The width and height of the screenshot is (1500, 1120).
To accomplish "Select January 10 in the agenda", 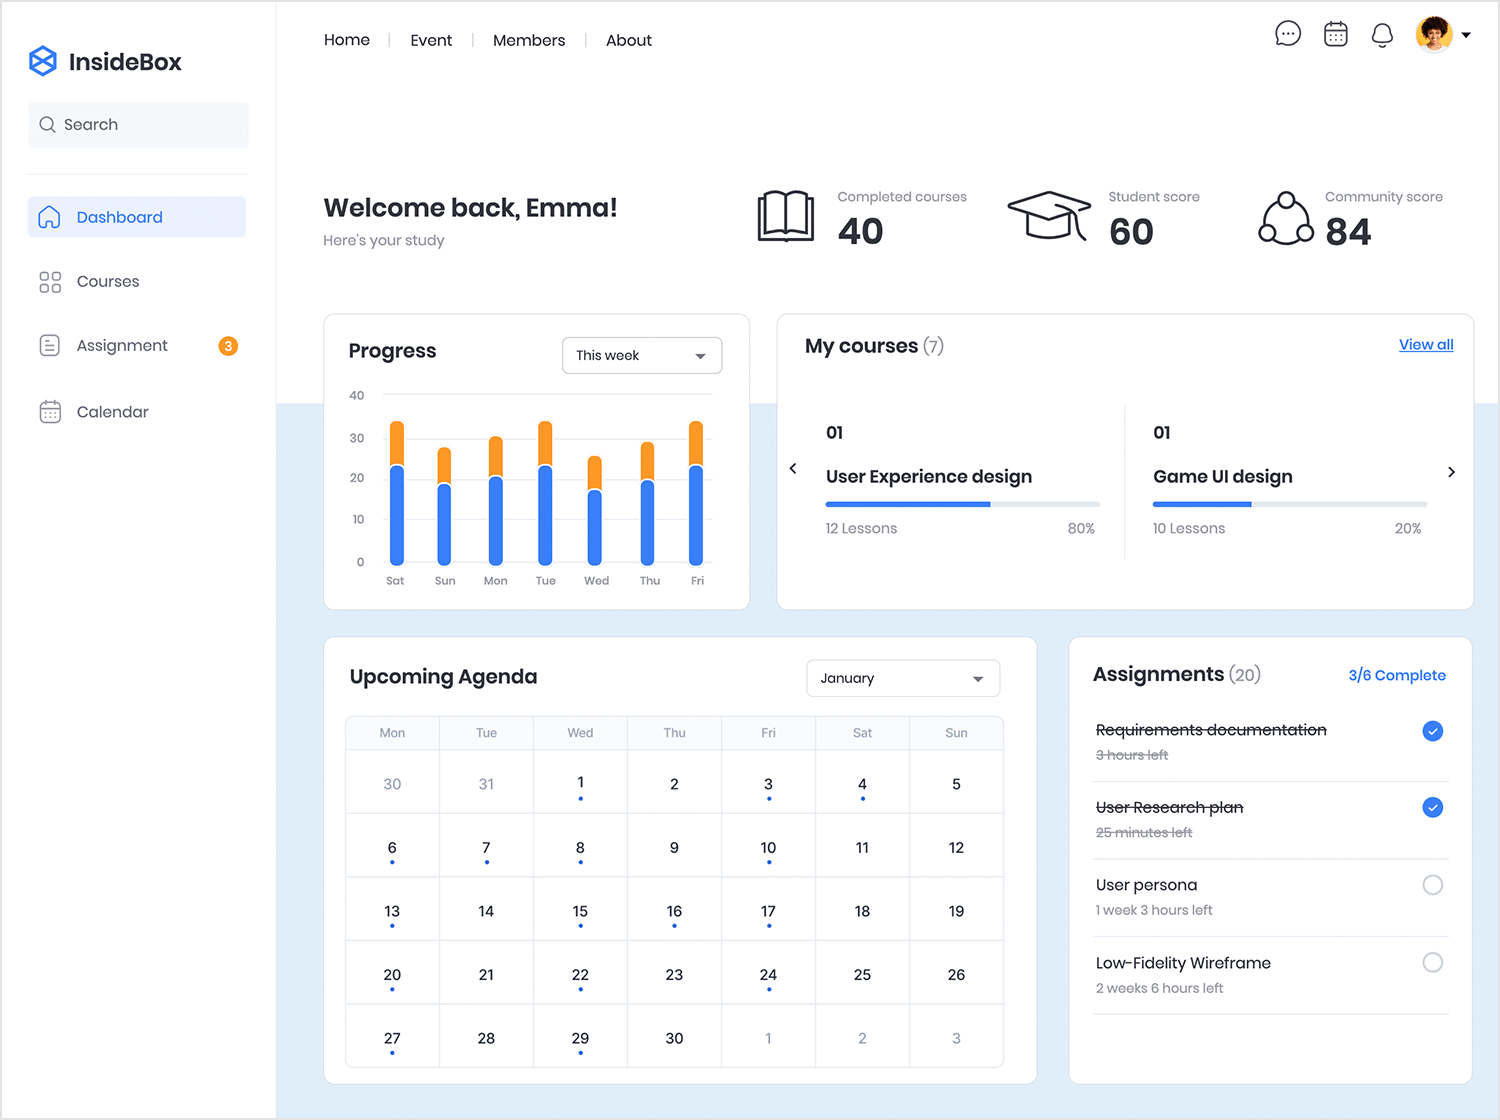I will point(768,847).
